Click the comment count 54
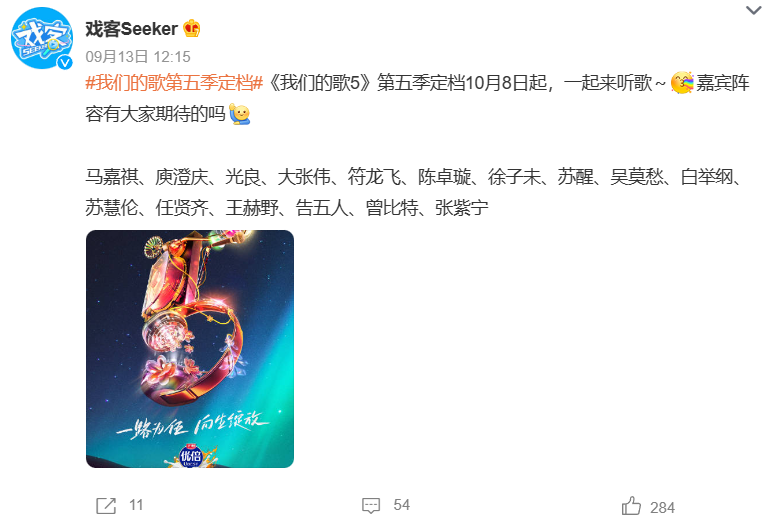This screenshot has width=777, height=525. coord(401,505)
